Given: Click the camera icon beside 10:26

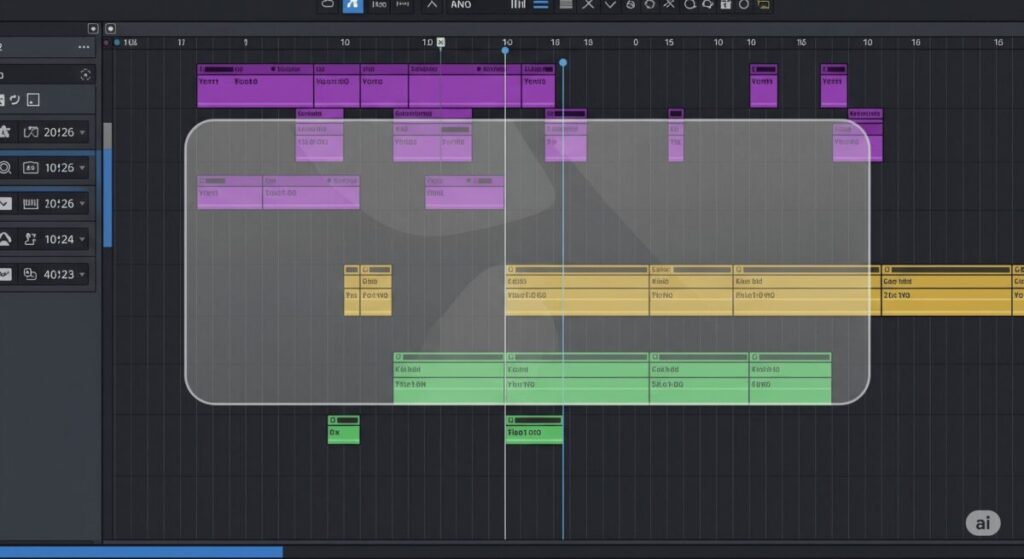Looking at the screenshot, I should pos(31,168).
